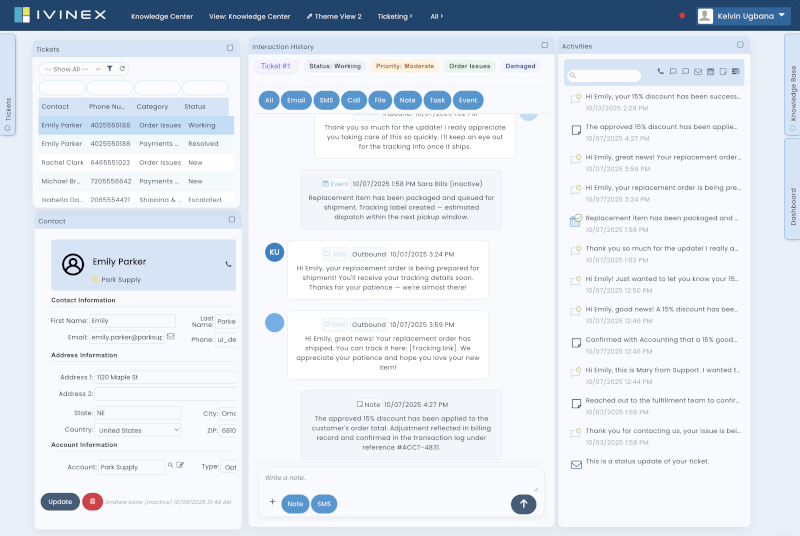Open the Show All dropdown in Tickets
Screen dimensions: 800x536
[x=70, y=69]
